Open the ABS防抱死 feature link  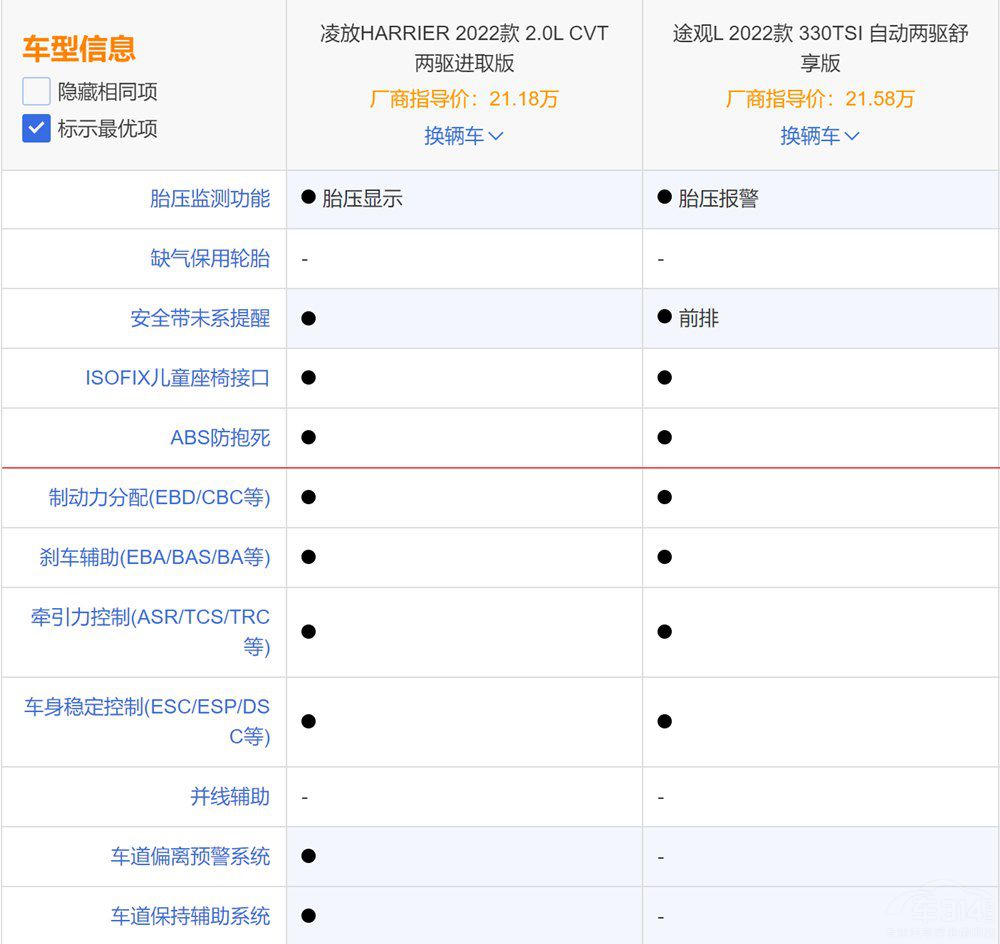220,438
